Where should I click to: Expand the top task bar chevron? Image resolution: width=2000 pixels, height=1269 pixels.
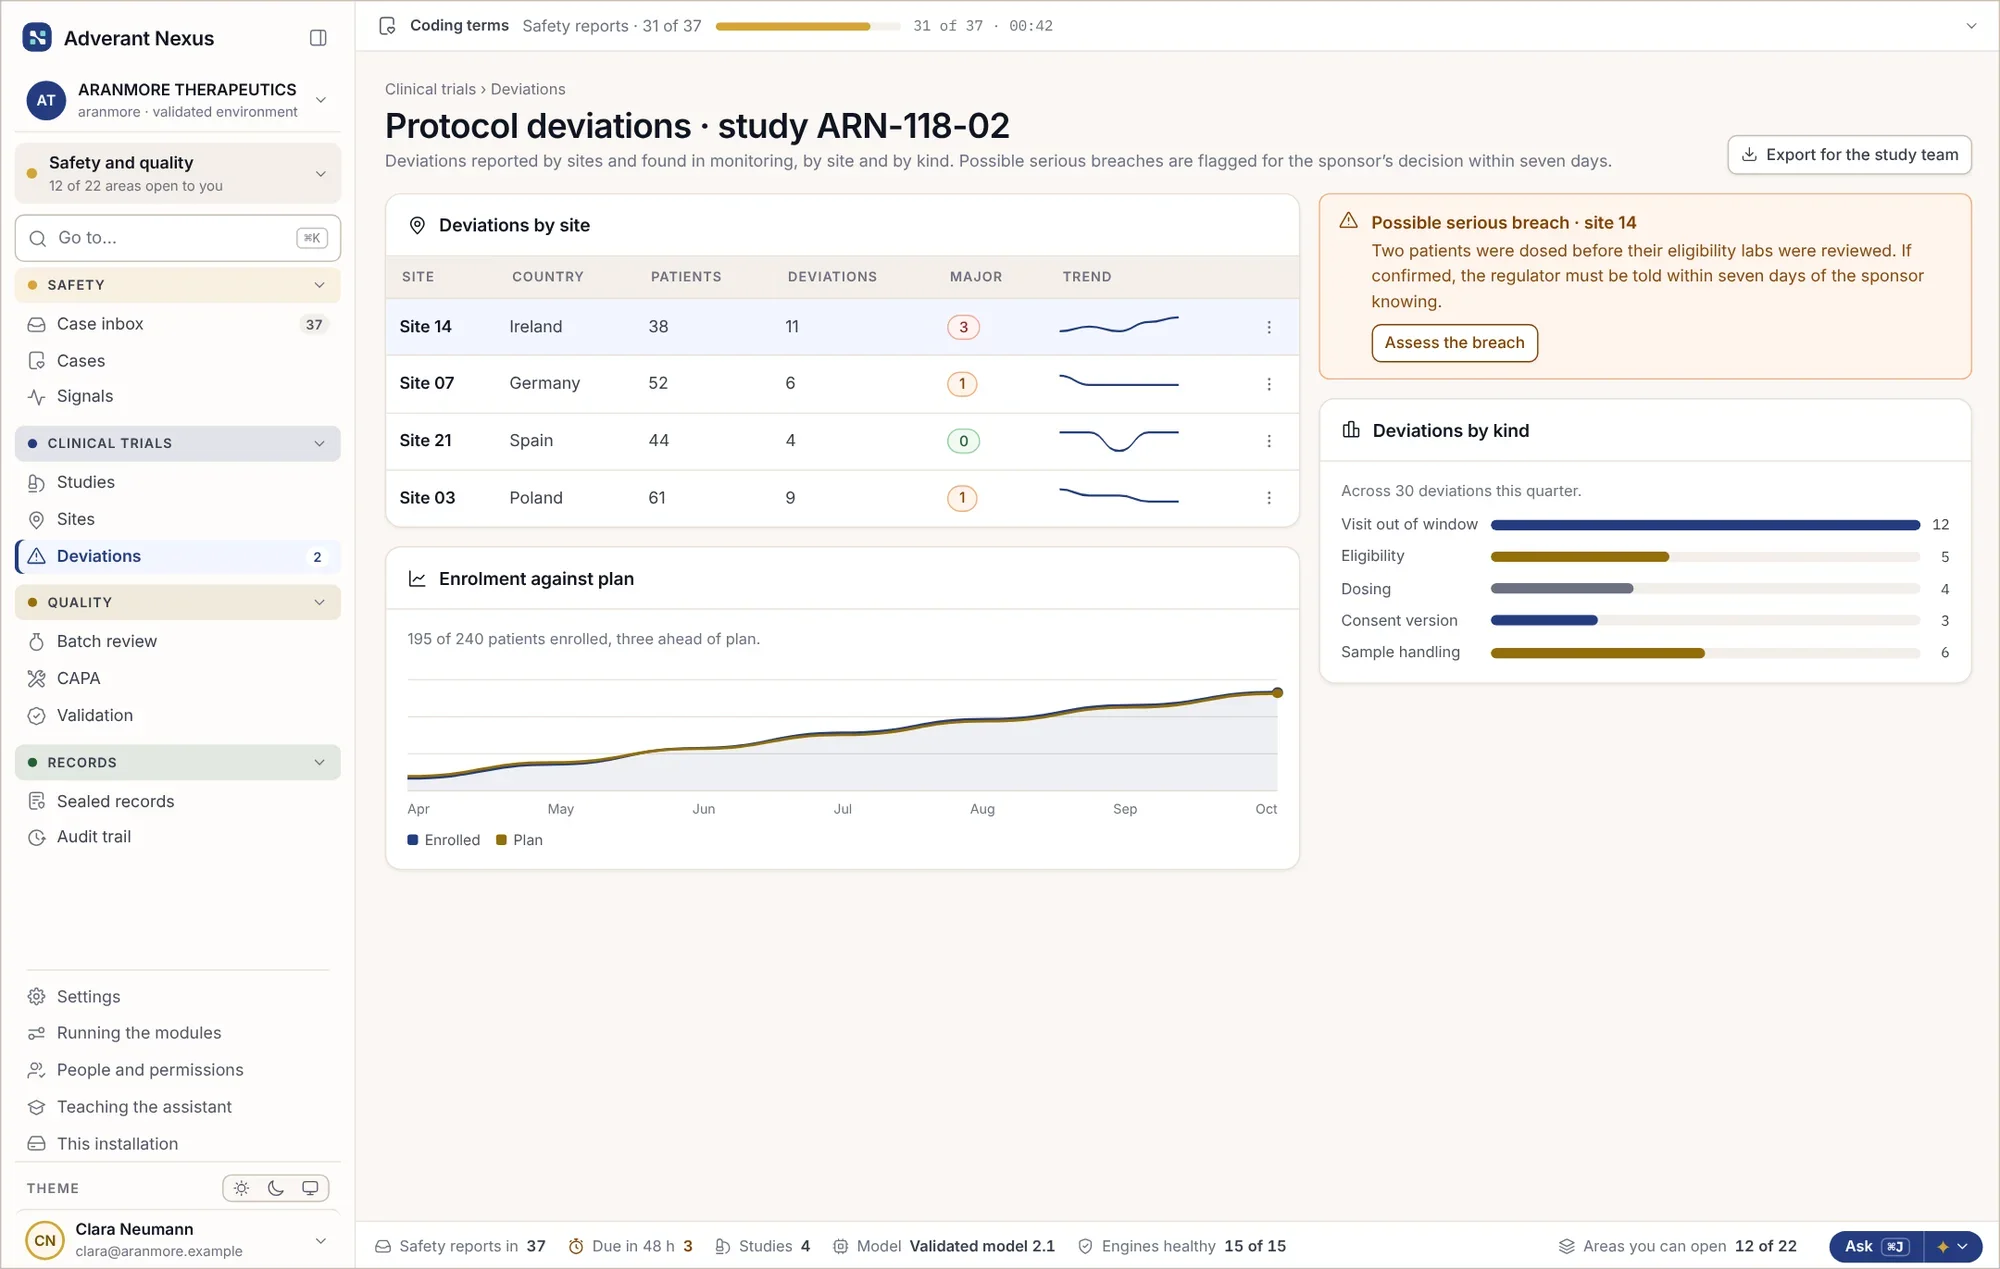coord(1971,26)
